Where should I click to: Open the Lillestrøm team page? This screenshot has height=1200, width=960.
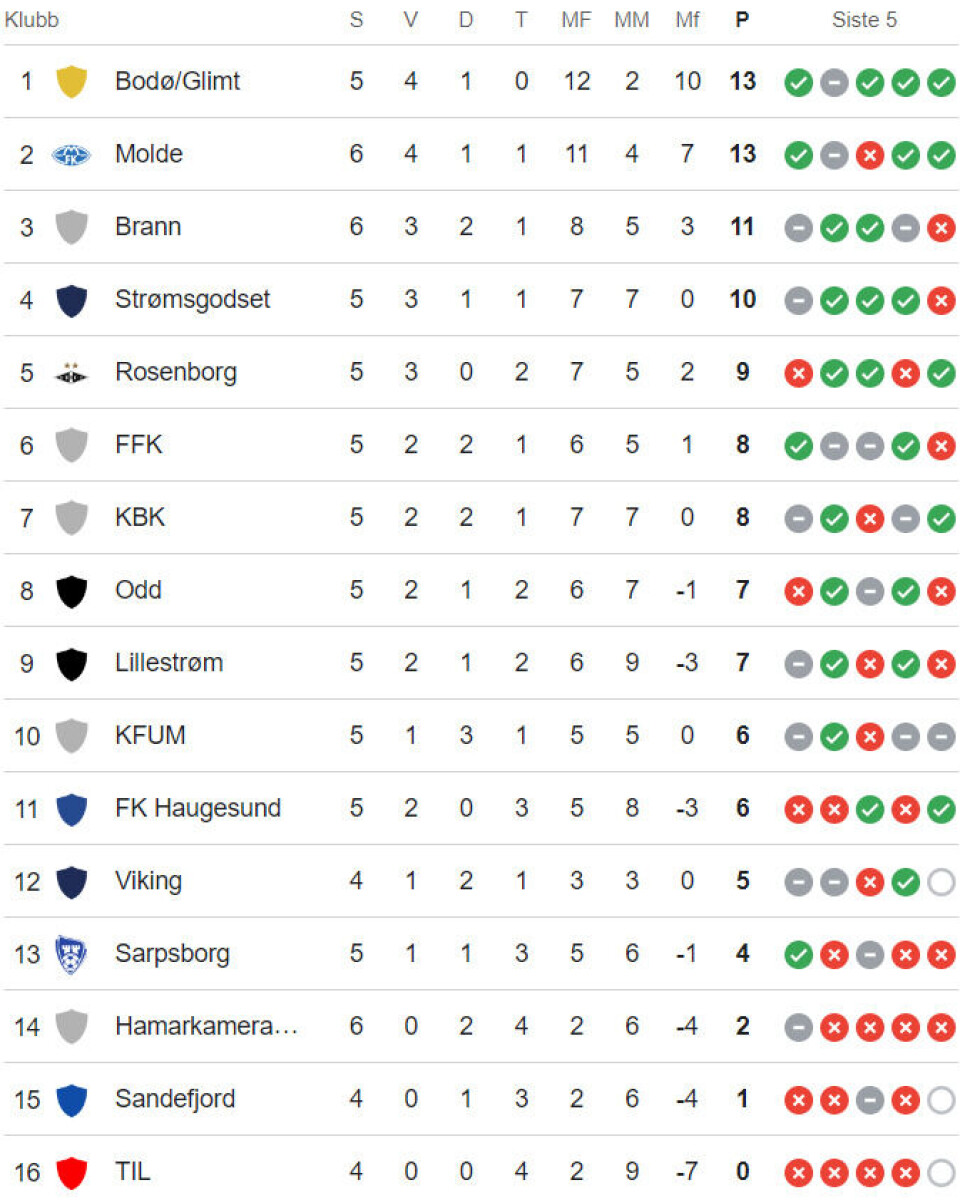tap(169, 663)
